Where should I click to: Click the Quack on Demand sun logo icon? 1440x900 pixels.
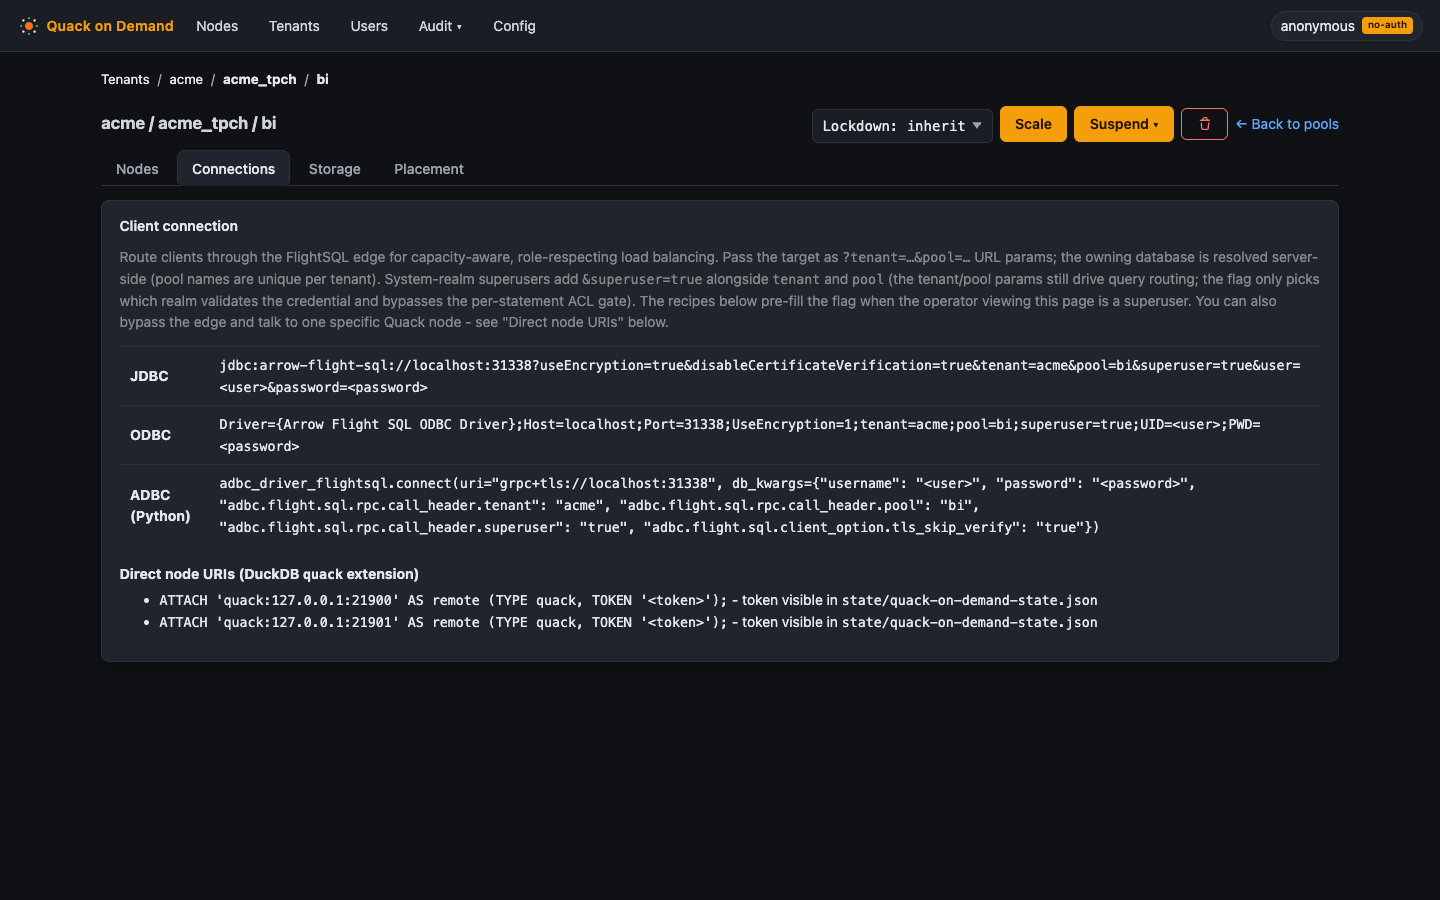click(29, 26)
